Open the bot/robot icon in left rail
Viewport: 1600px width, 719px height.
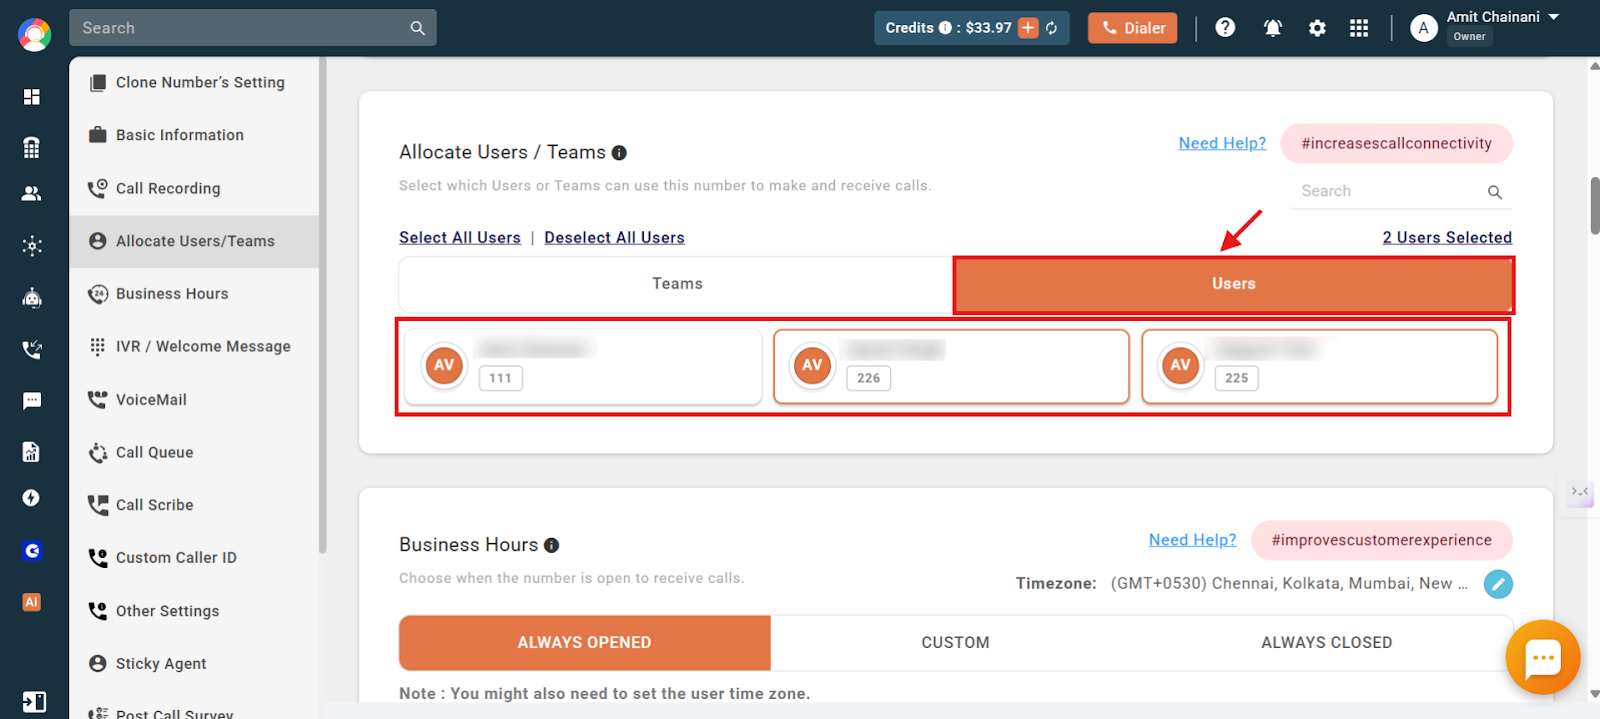pyautogui.click(x=32, y=297)
